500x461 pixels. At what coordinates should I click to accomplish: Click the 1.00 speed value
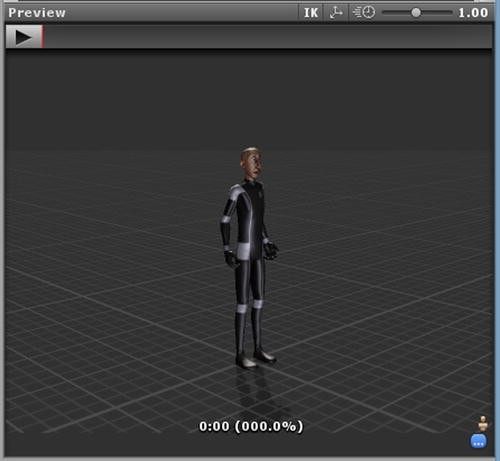point(473,13)
